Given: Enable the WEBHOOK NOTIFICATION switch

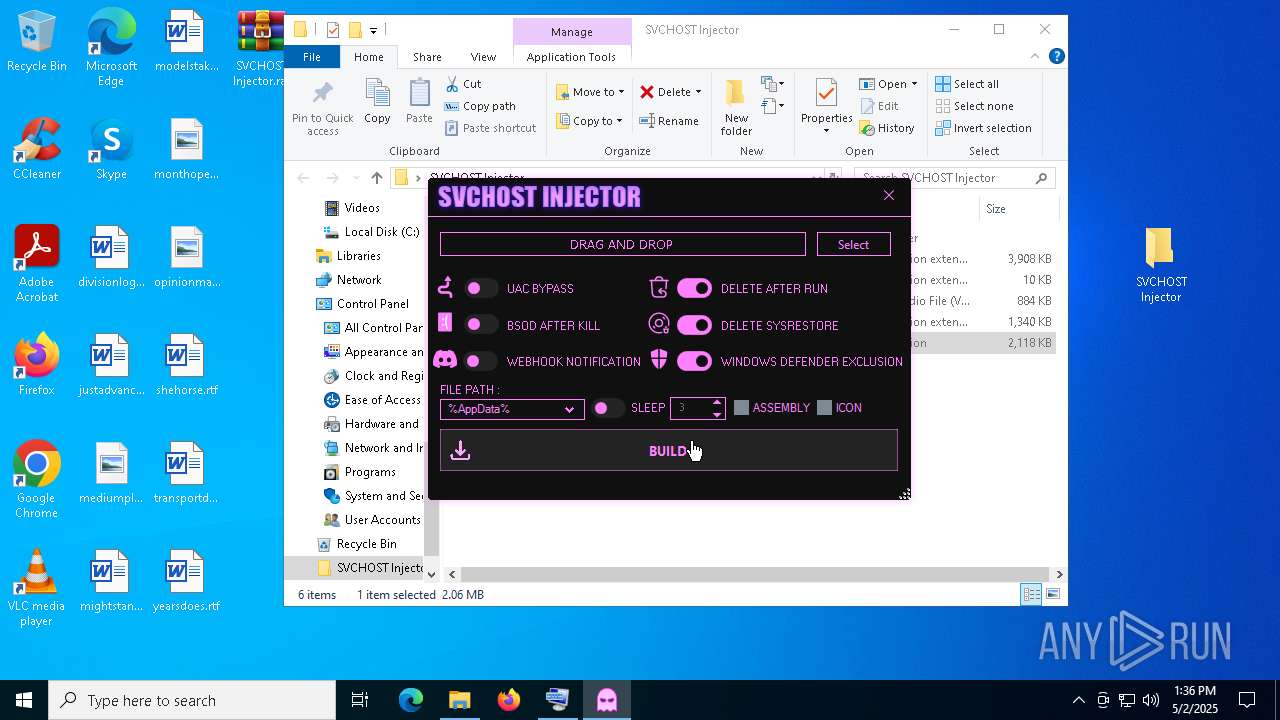Looking at the screenshot, I should point(481,361).
